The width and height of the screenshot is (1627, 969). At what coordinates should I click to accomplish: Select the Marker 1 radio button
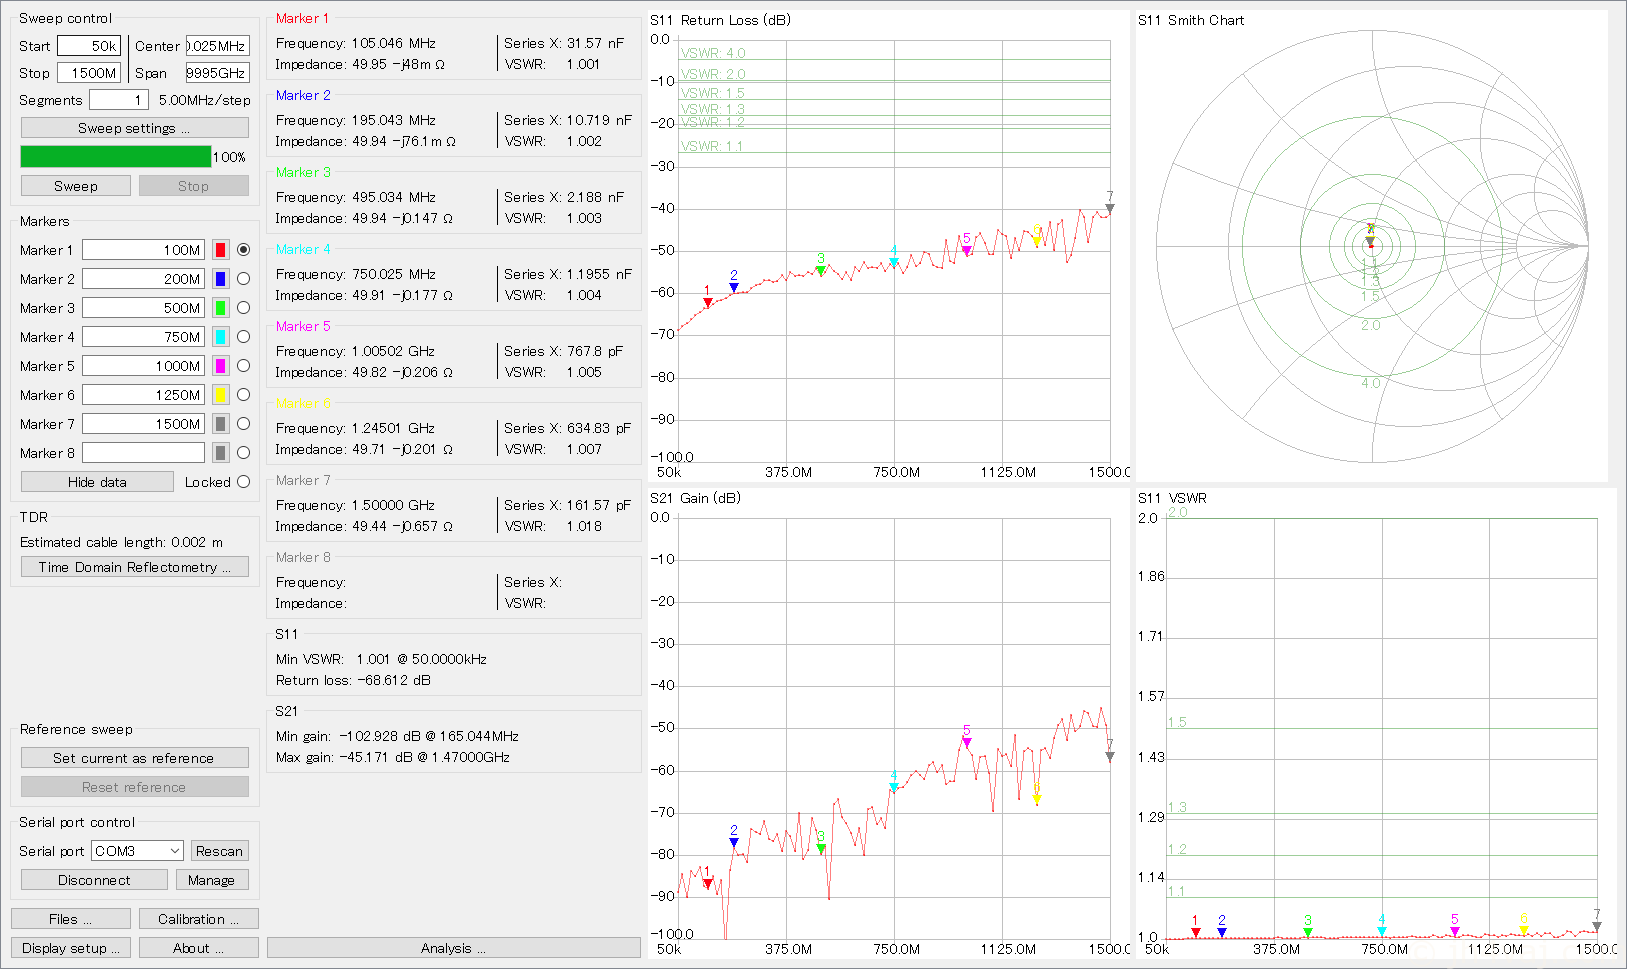243,250
